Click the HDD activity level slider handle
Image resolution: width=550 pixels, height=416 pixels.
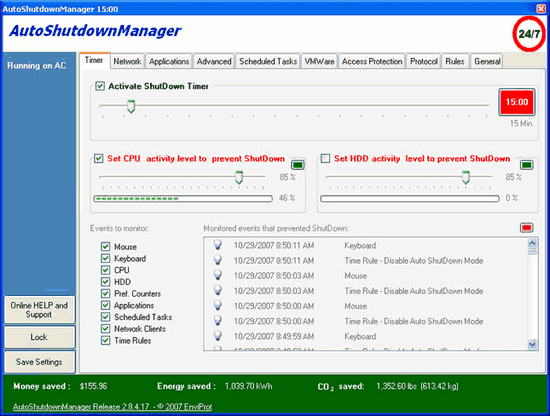(465, 177)
